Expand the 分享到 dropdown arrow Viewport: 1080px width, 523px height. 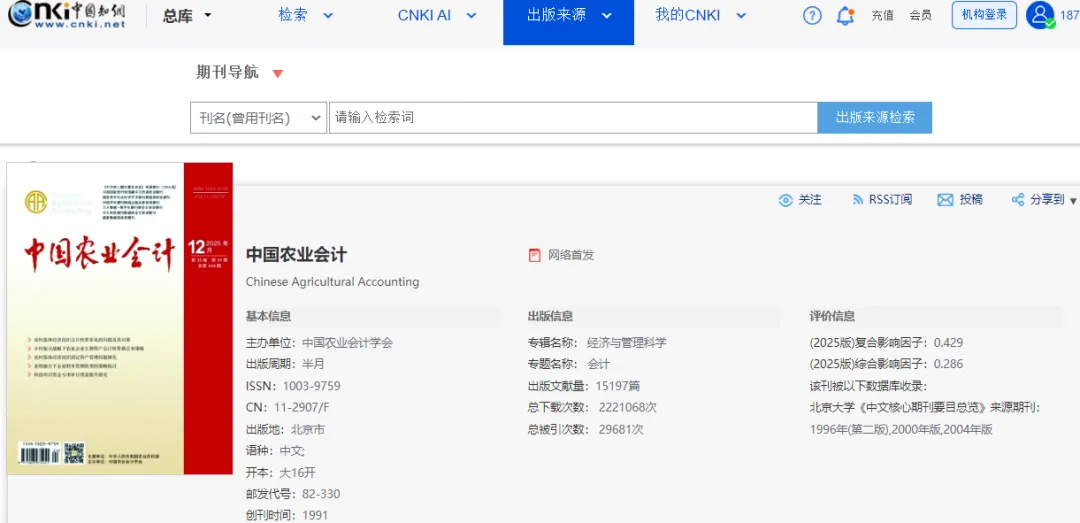tap(1072, 201)
